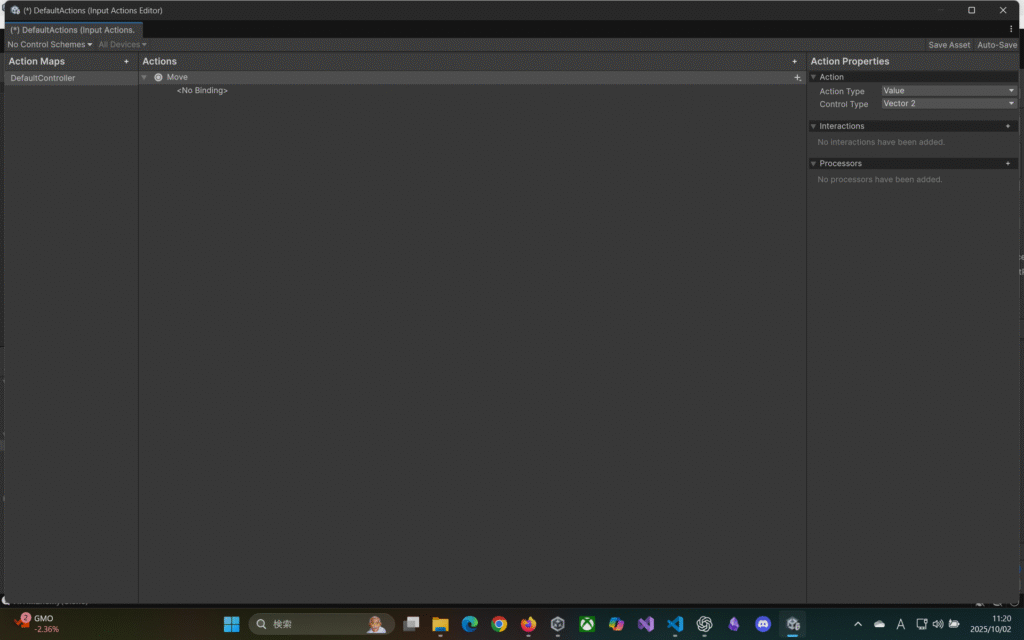1024x640 pixels.
Task: Click the Save Asset button
Action: coord(948,45)
